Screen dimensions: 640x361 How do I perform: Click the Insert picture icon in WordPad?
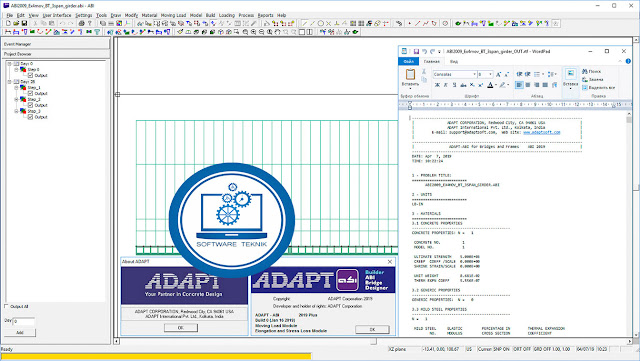(571, 74)
